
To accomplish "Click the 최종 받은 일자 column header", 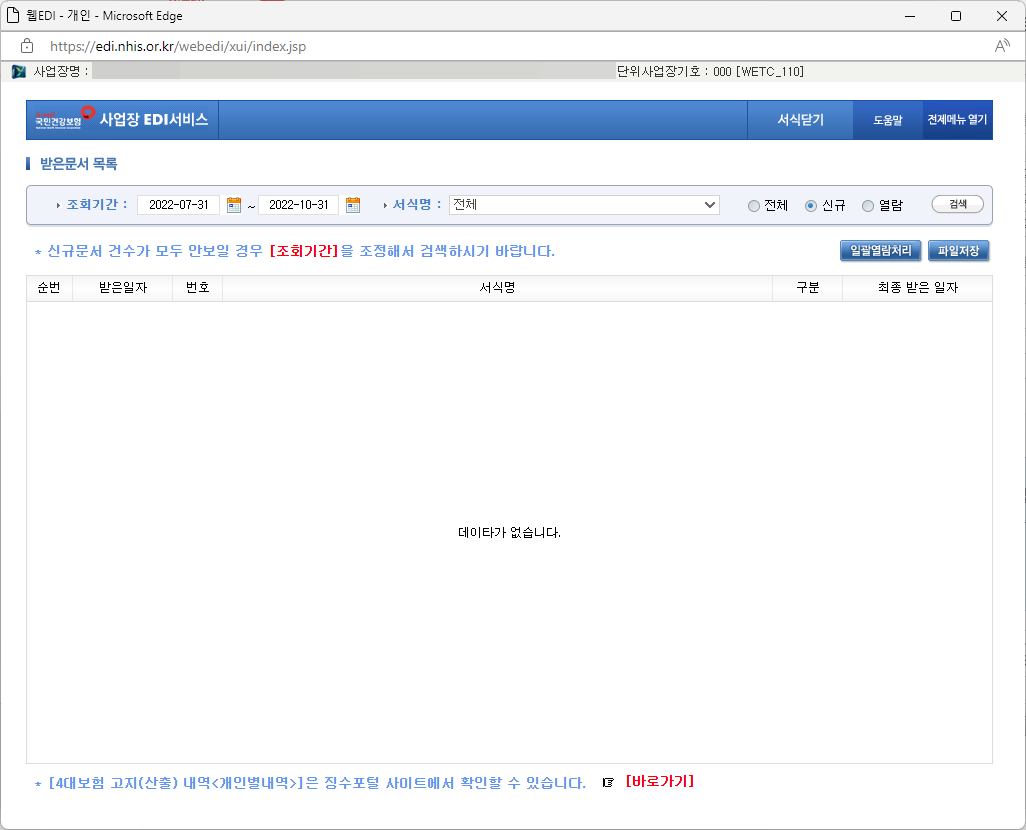I will click(917, 288).
